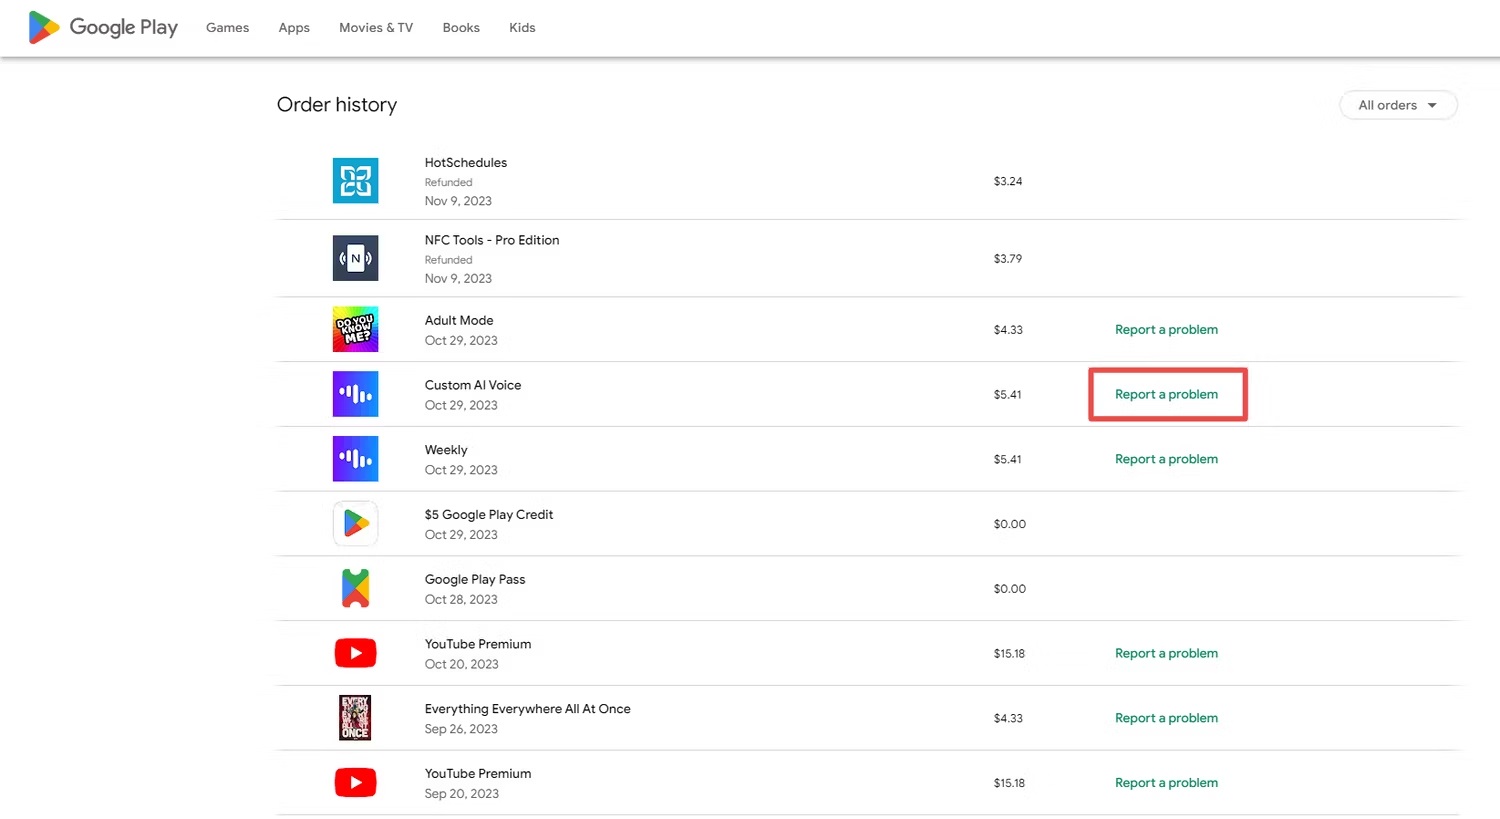Viewport: 1500px width, 819px height.
Task: Report a problem for Weekly order
Action: pos(1166,459)
